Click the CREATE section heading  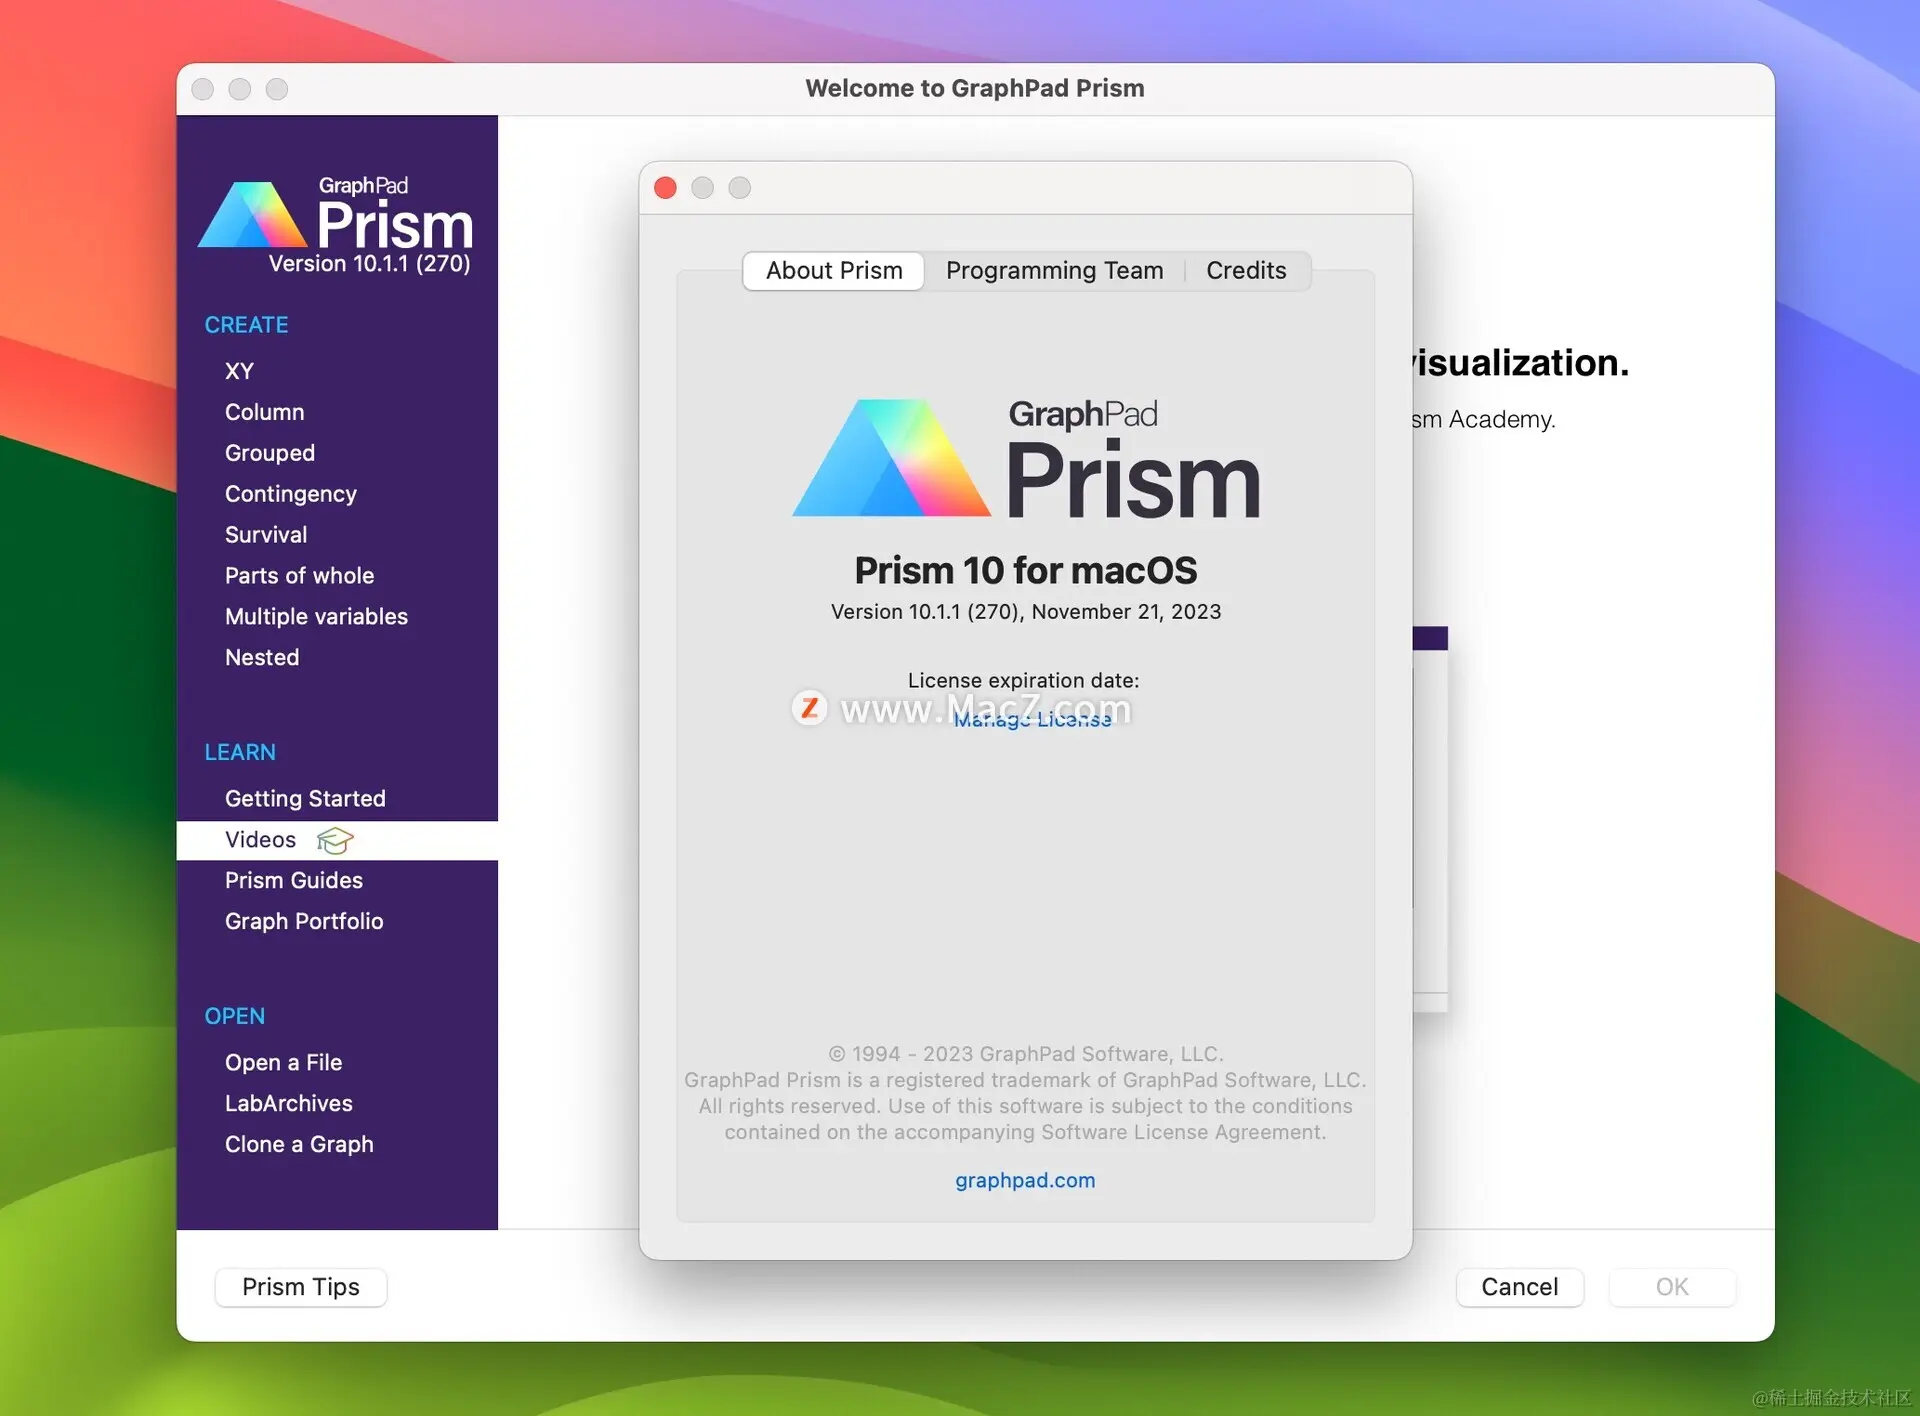point(246,325)
